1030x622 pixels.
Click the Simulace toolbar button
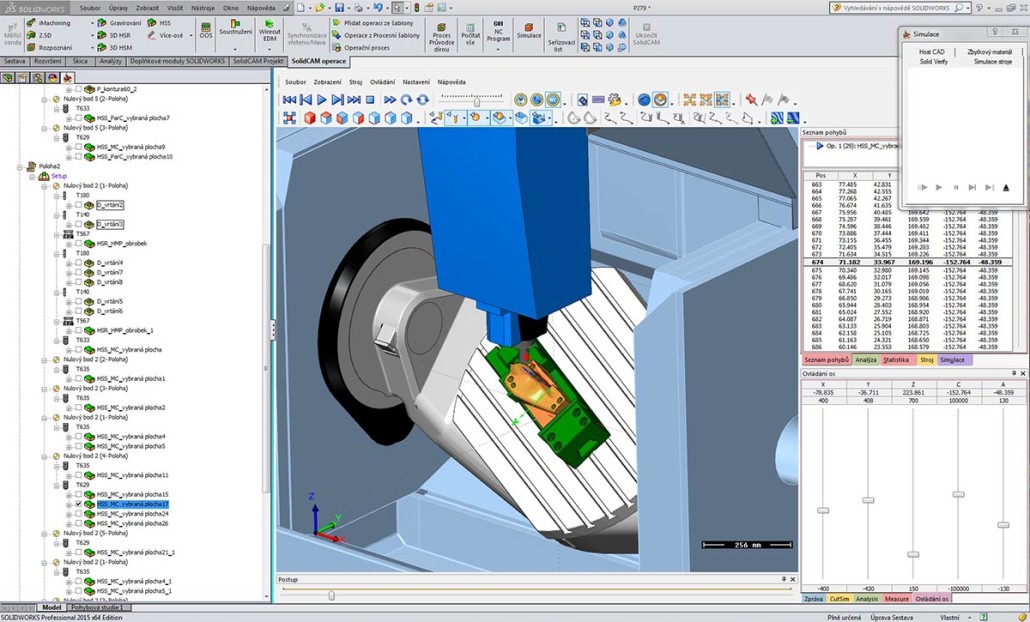(x=529, y=30)
